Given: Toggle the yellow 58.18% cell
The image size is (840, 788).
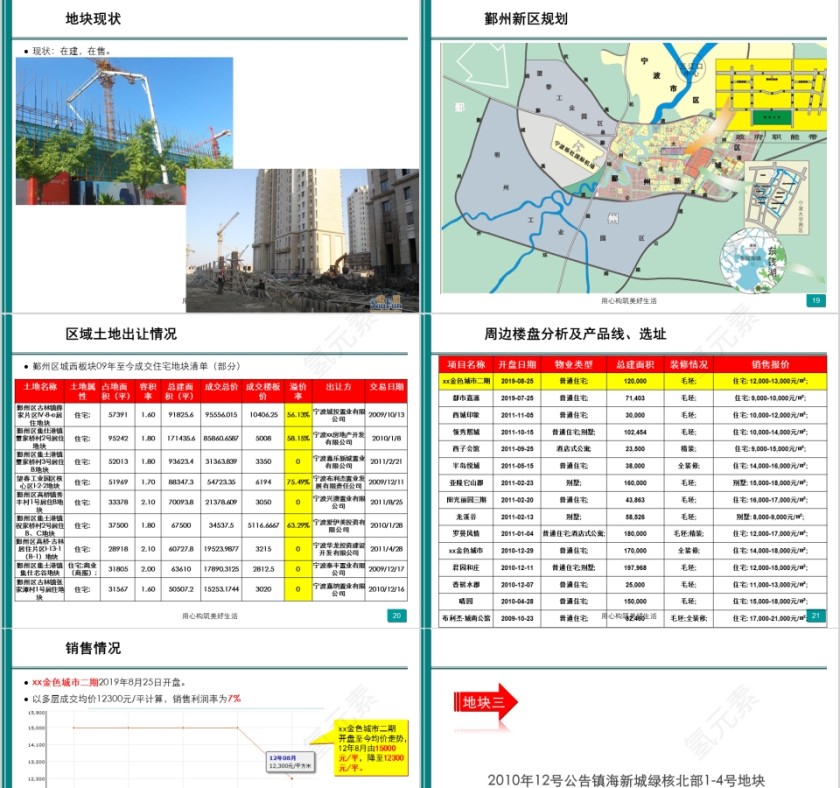Looking at the screenshot, I should [x=296, y=438].
